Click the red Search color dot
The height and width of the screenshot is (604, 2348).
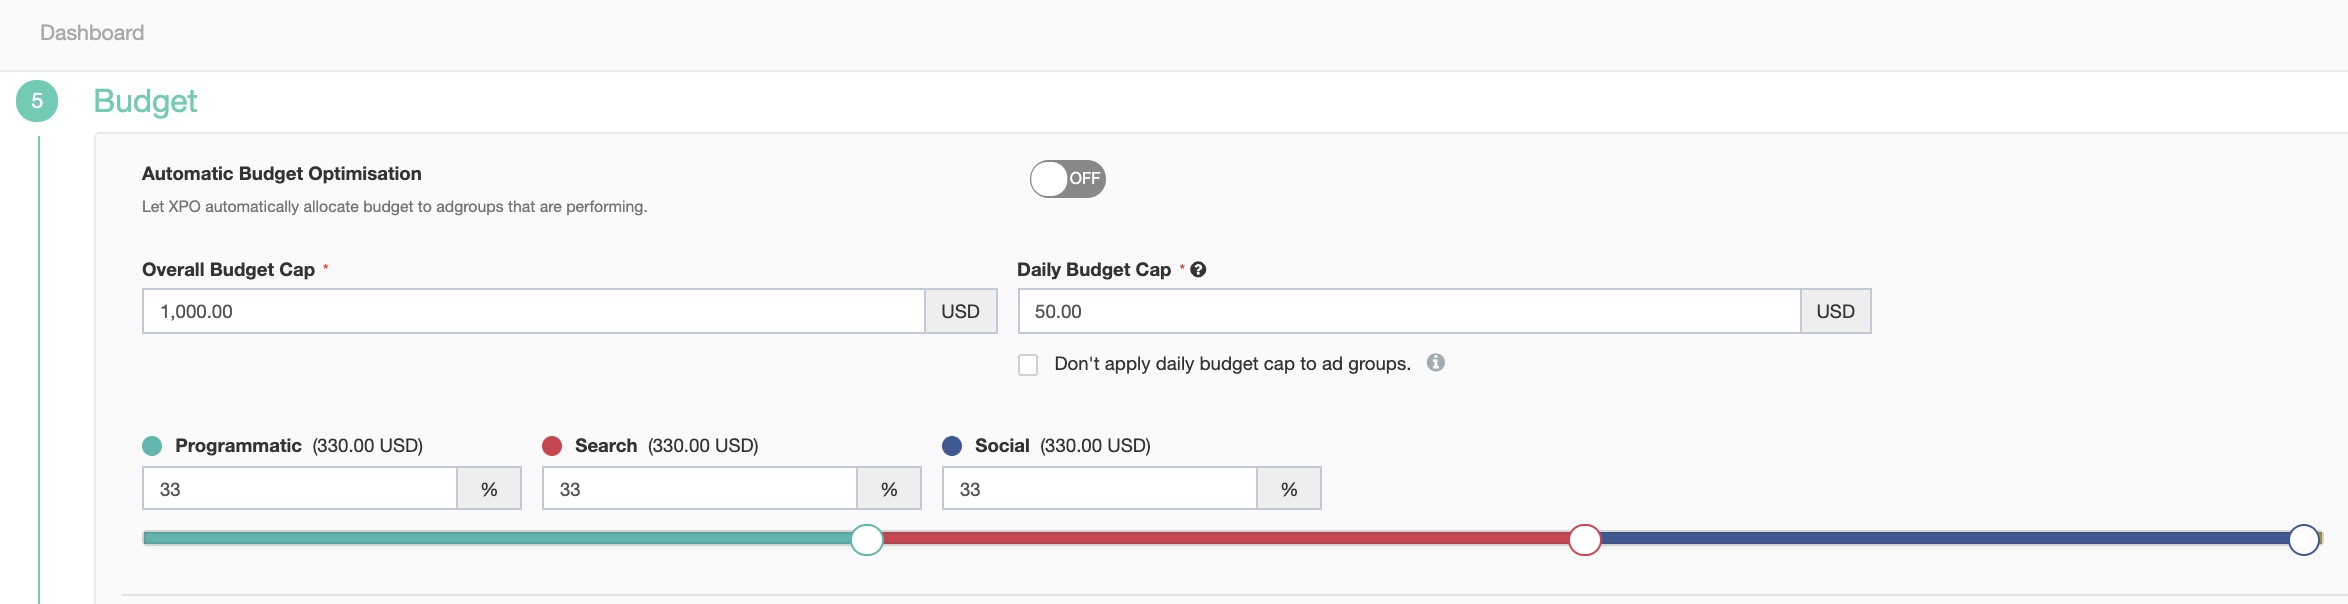tap(552, 446)
